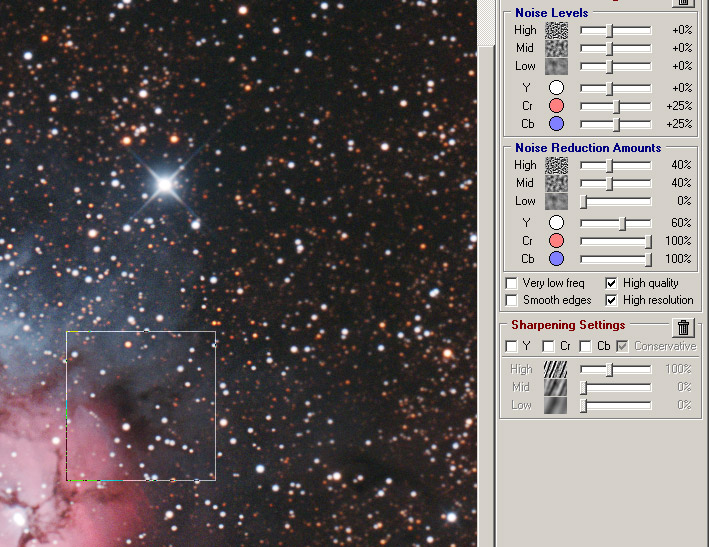Click the Cr noise reduction 100% value
Screen dimensions: 709x547
(678, 241)
